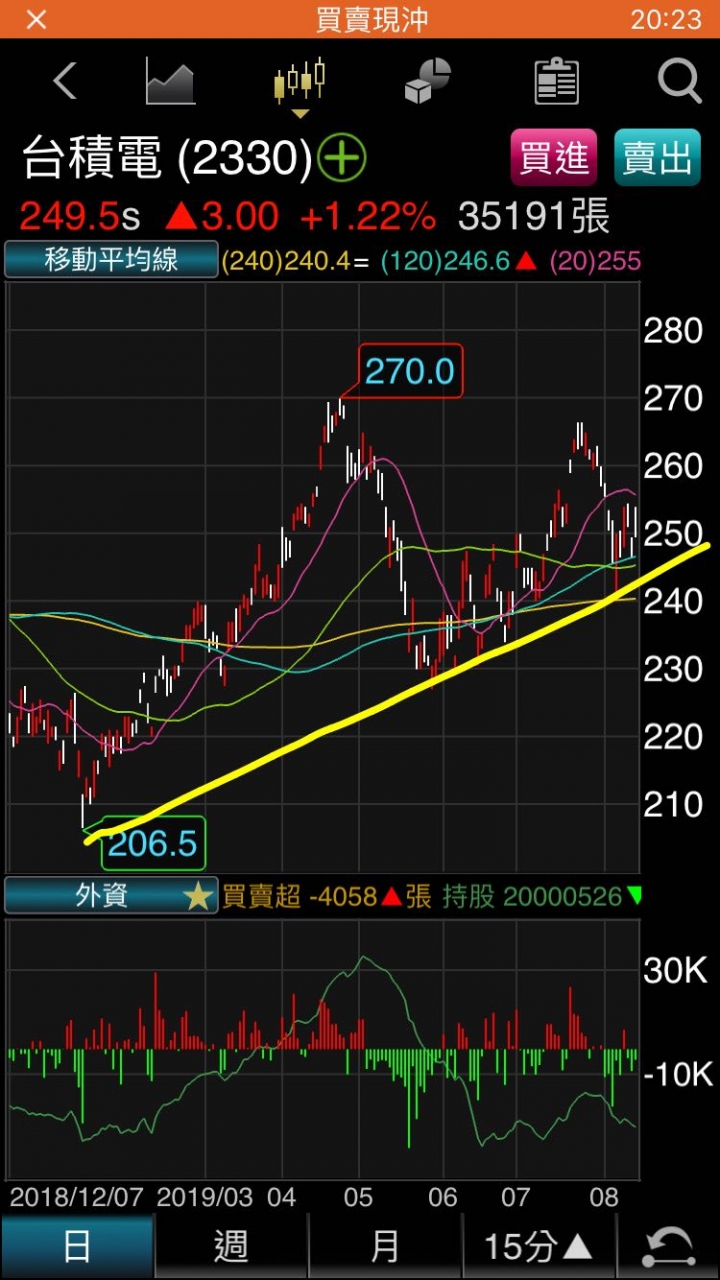Tap the rotate screen icon
The width and height of the screenshot is (720, 1280).
point(669,1247)
